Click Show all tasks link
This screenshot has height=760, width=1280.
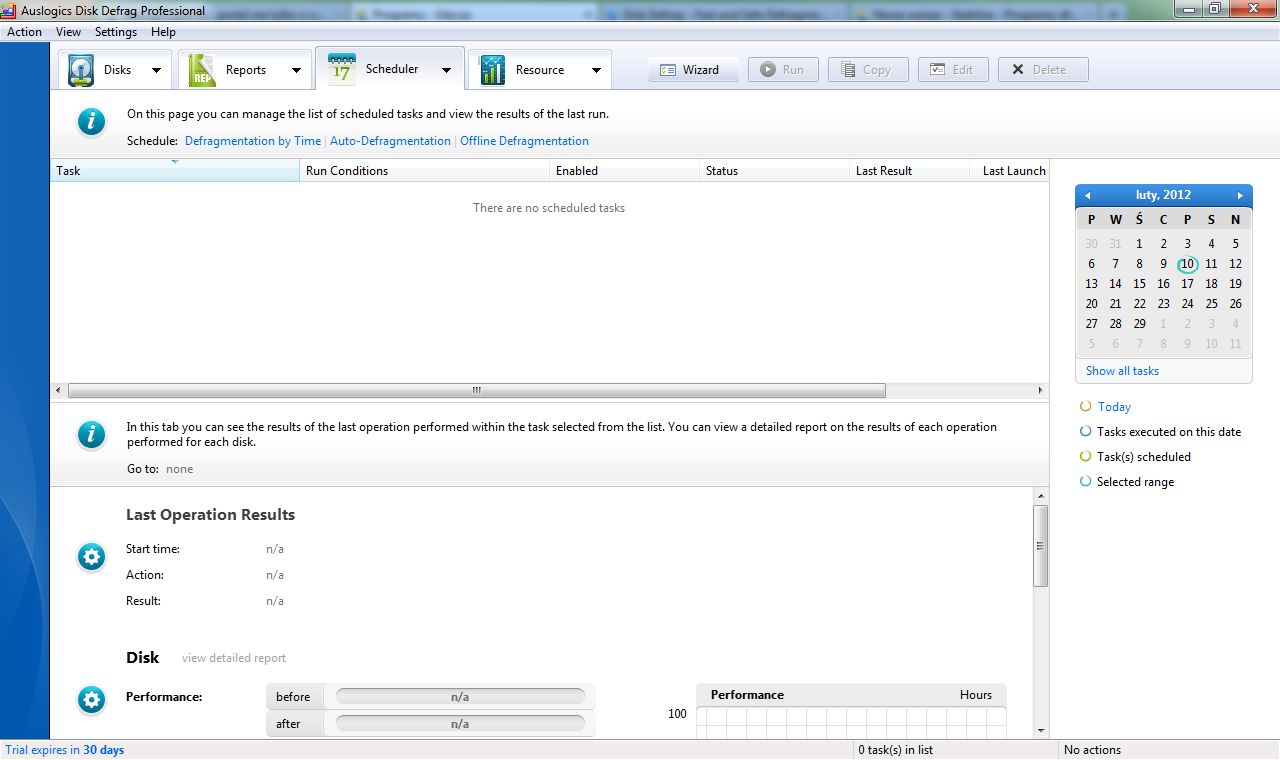click(x=1122, y=371)
